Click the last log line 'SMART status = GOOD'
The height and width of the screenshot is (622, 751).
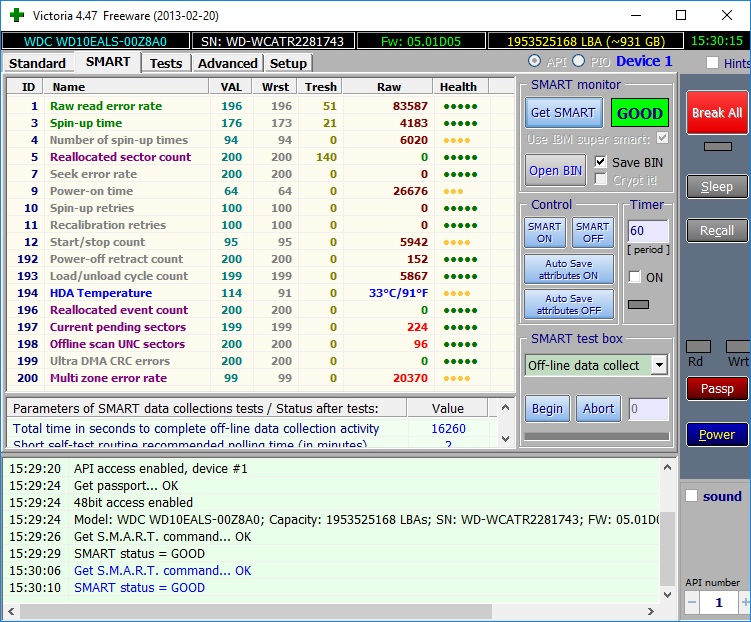(139, 588)
